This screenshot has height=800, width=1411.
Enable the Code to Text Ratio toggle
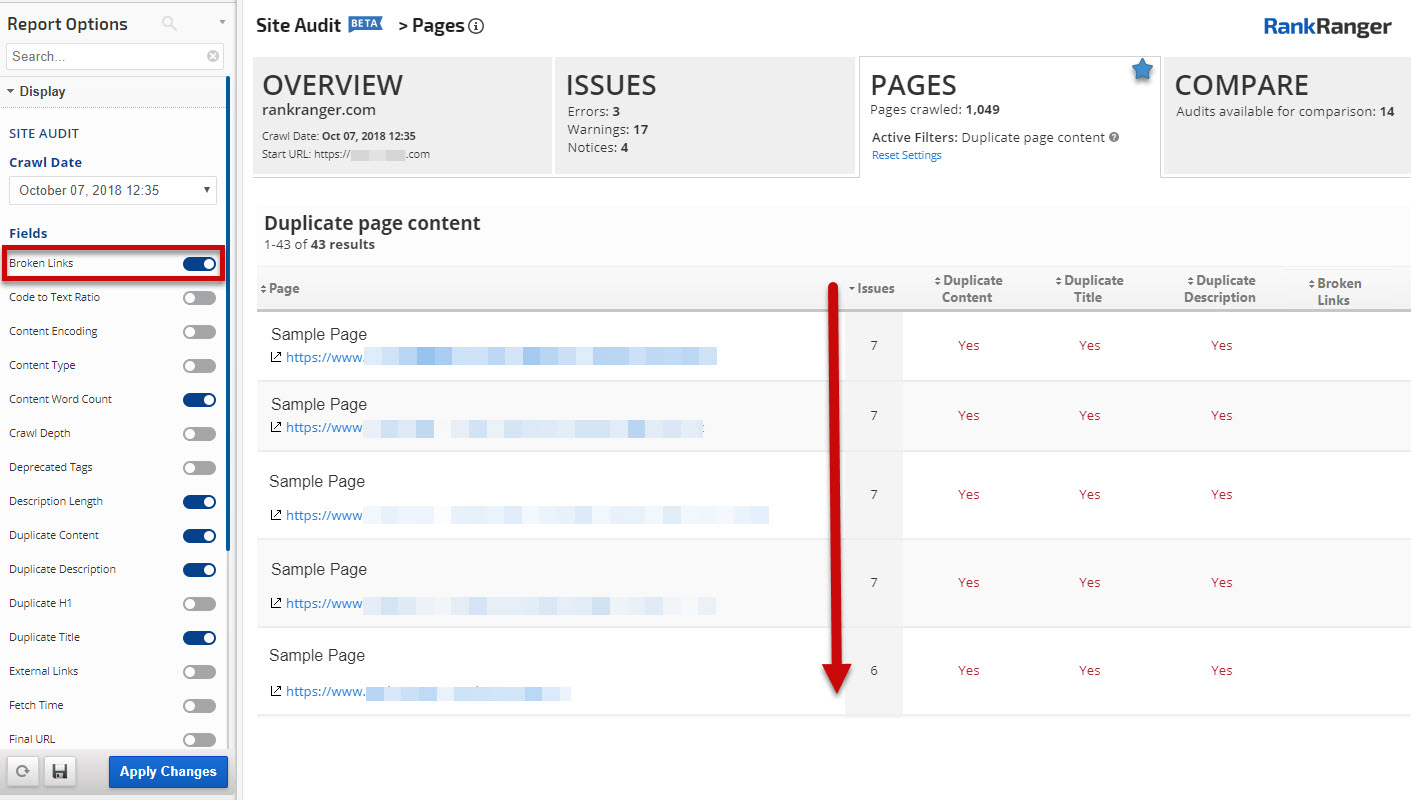point(199,298)
